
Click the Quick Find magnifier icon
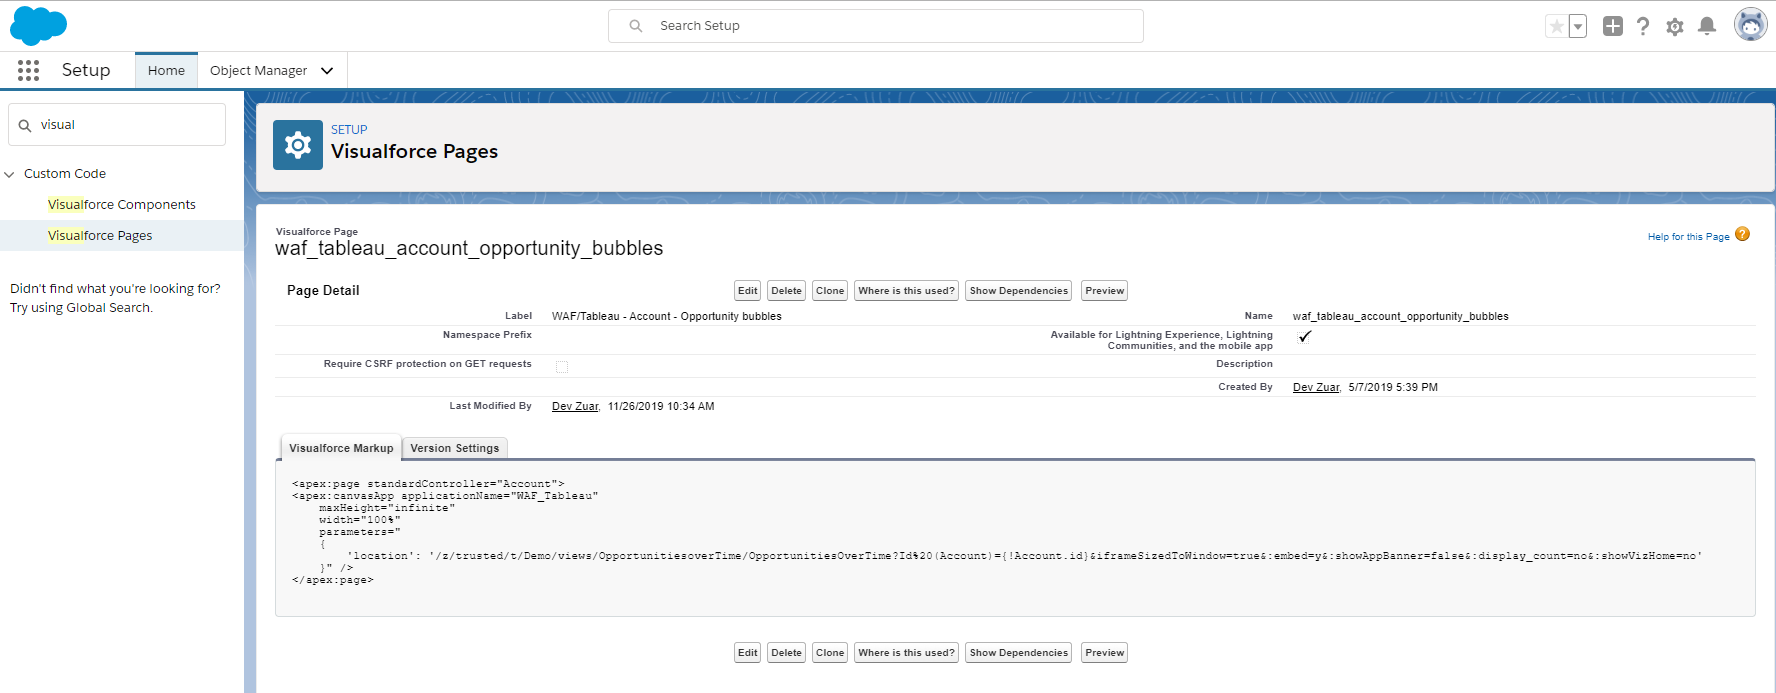[x=25, y=126]
